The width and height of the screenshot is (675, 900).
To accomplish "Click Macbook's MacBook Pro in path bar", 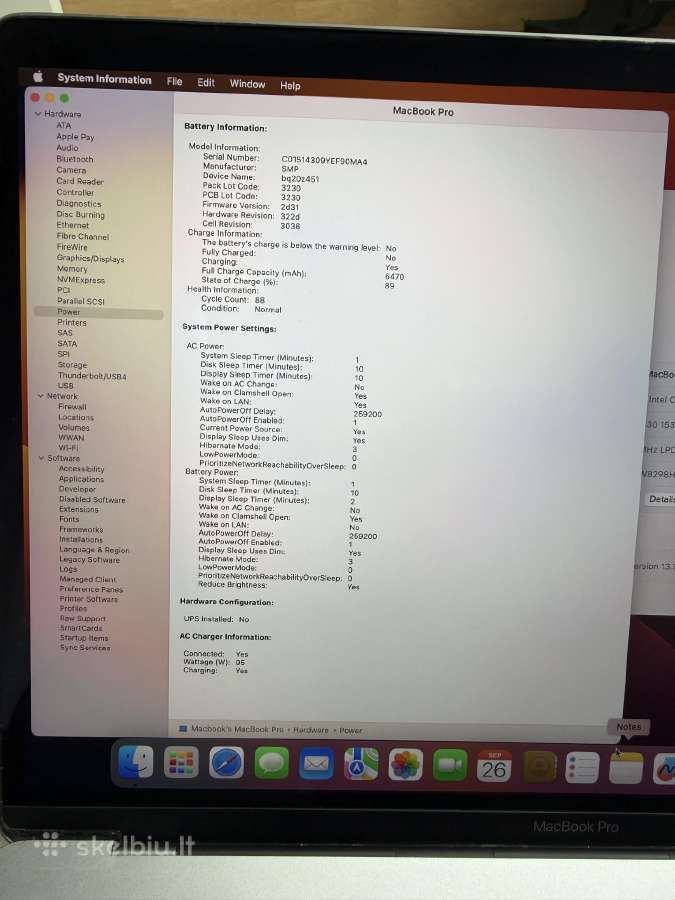I will tap(237, 729).
